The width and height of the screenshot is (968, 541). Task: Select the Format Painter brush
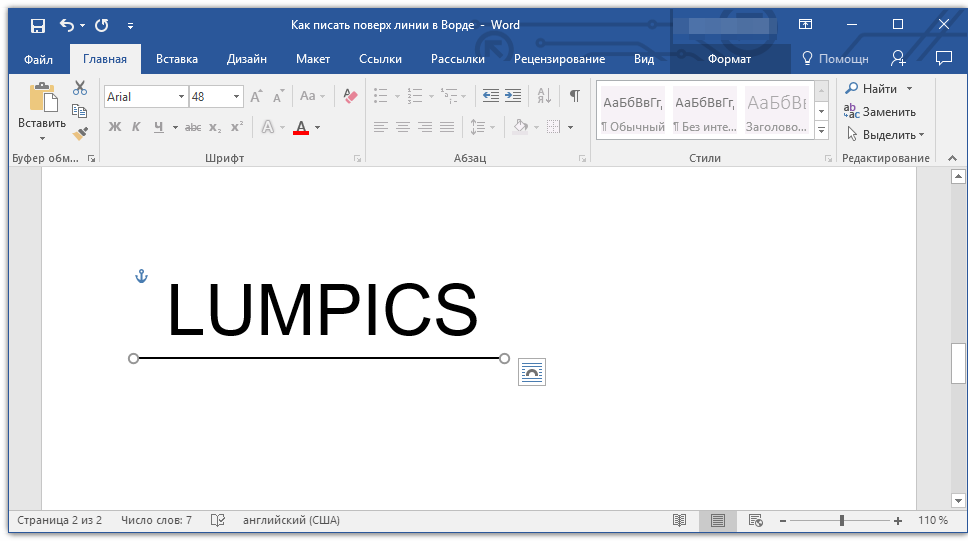(x=80, y=133)
